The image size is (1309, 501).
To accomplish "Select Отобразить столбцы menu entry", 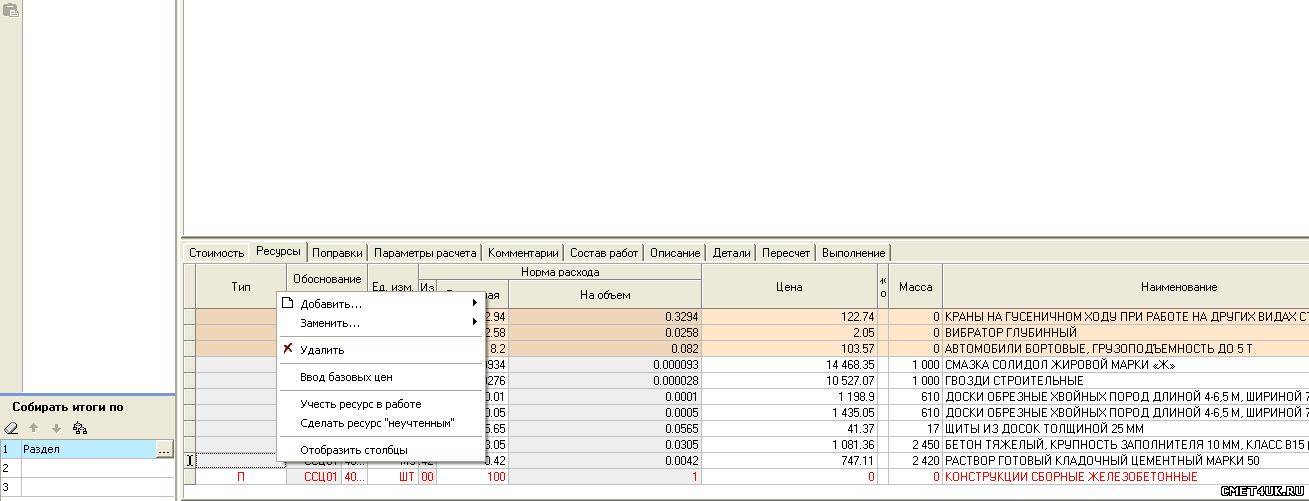I will pyautogui.click(x=380, y=450).
